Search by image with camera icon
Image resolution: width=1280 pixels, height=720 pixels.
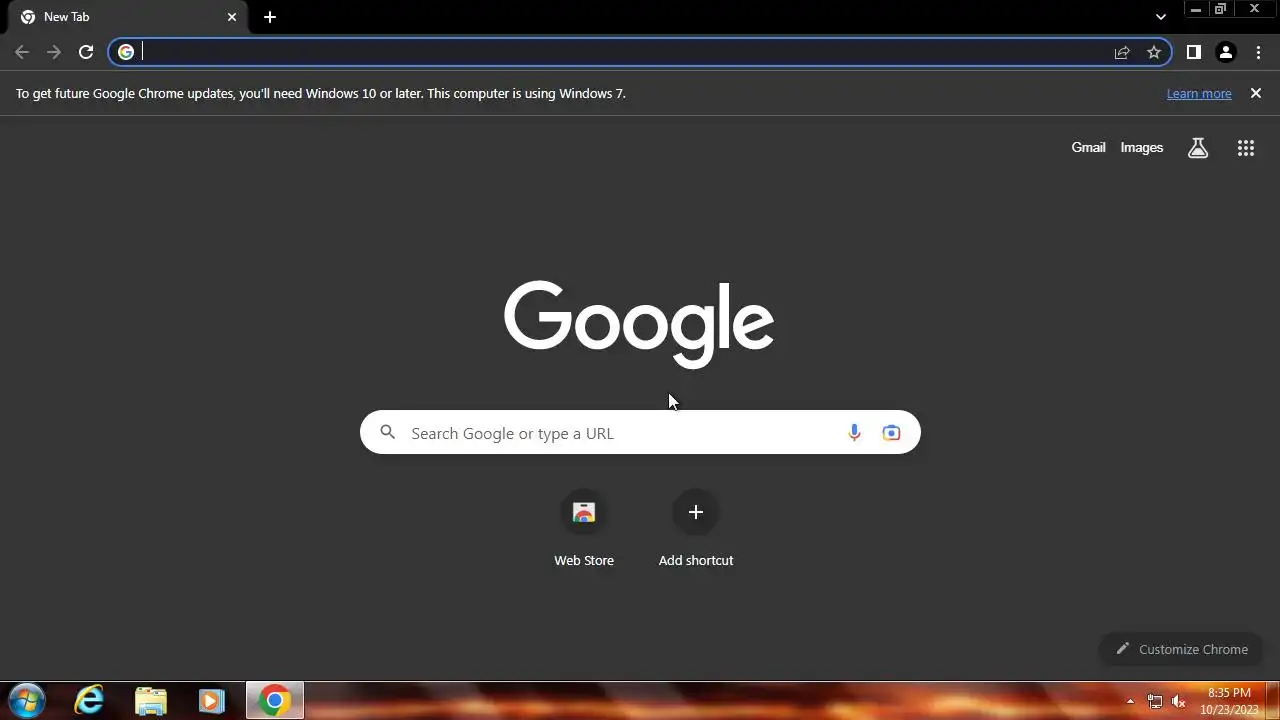pos(891,433)
